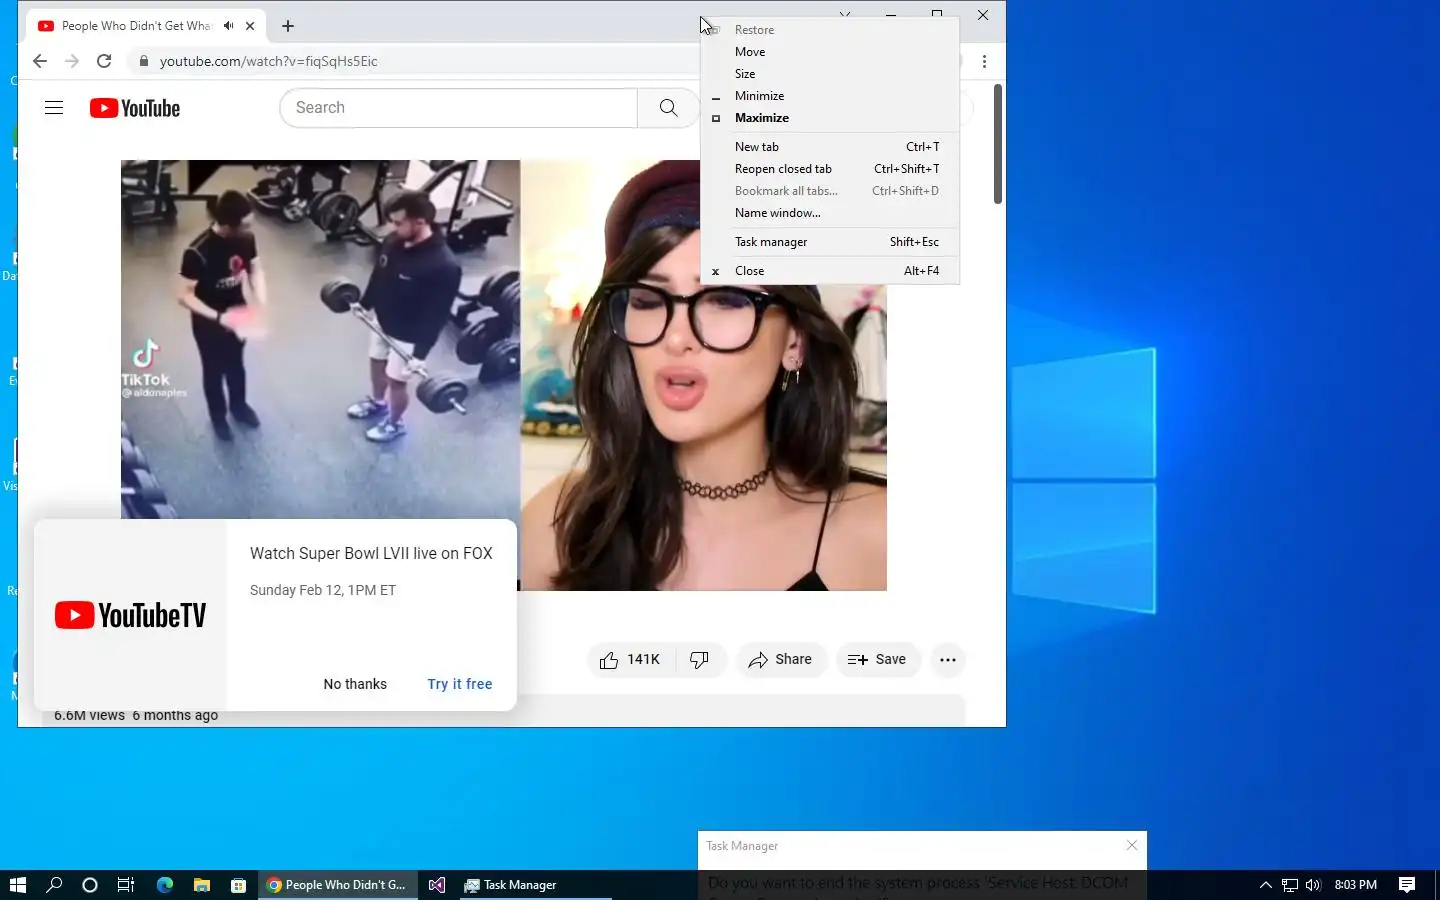Click the YouTube logo

(135, 108)
